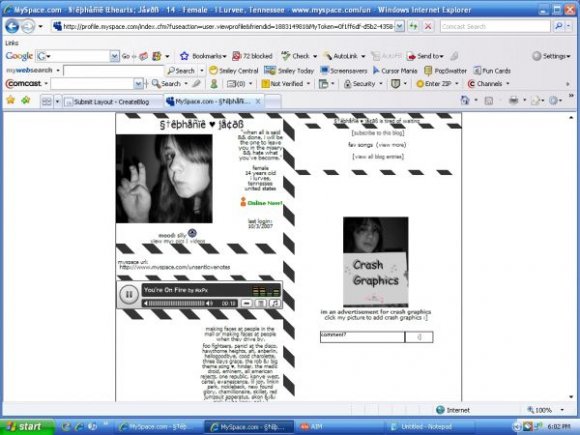Screen dimensions: 580x435
Task: Open view more link beside fav songs
Action: pos(391,145)
